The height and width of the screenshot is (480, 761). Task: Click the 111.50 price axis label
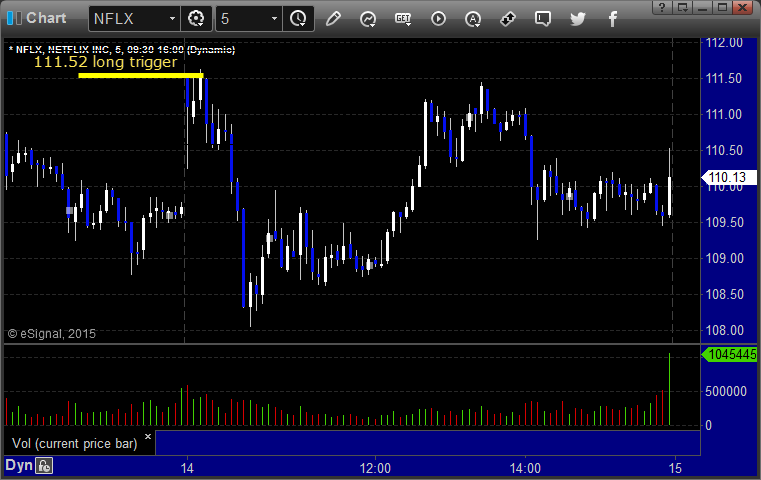point(724,79)
